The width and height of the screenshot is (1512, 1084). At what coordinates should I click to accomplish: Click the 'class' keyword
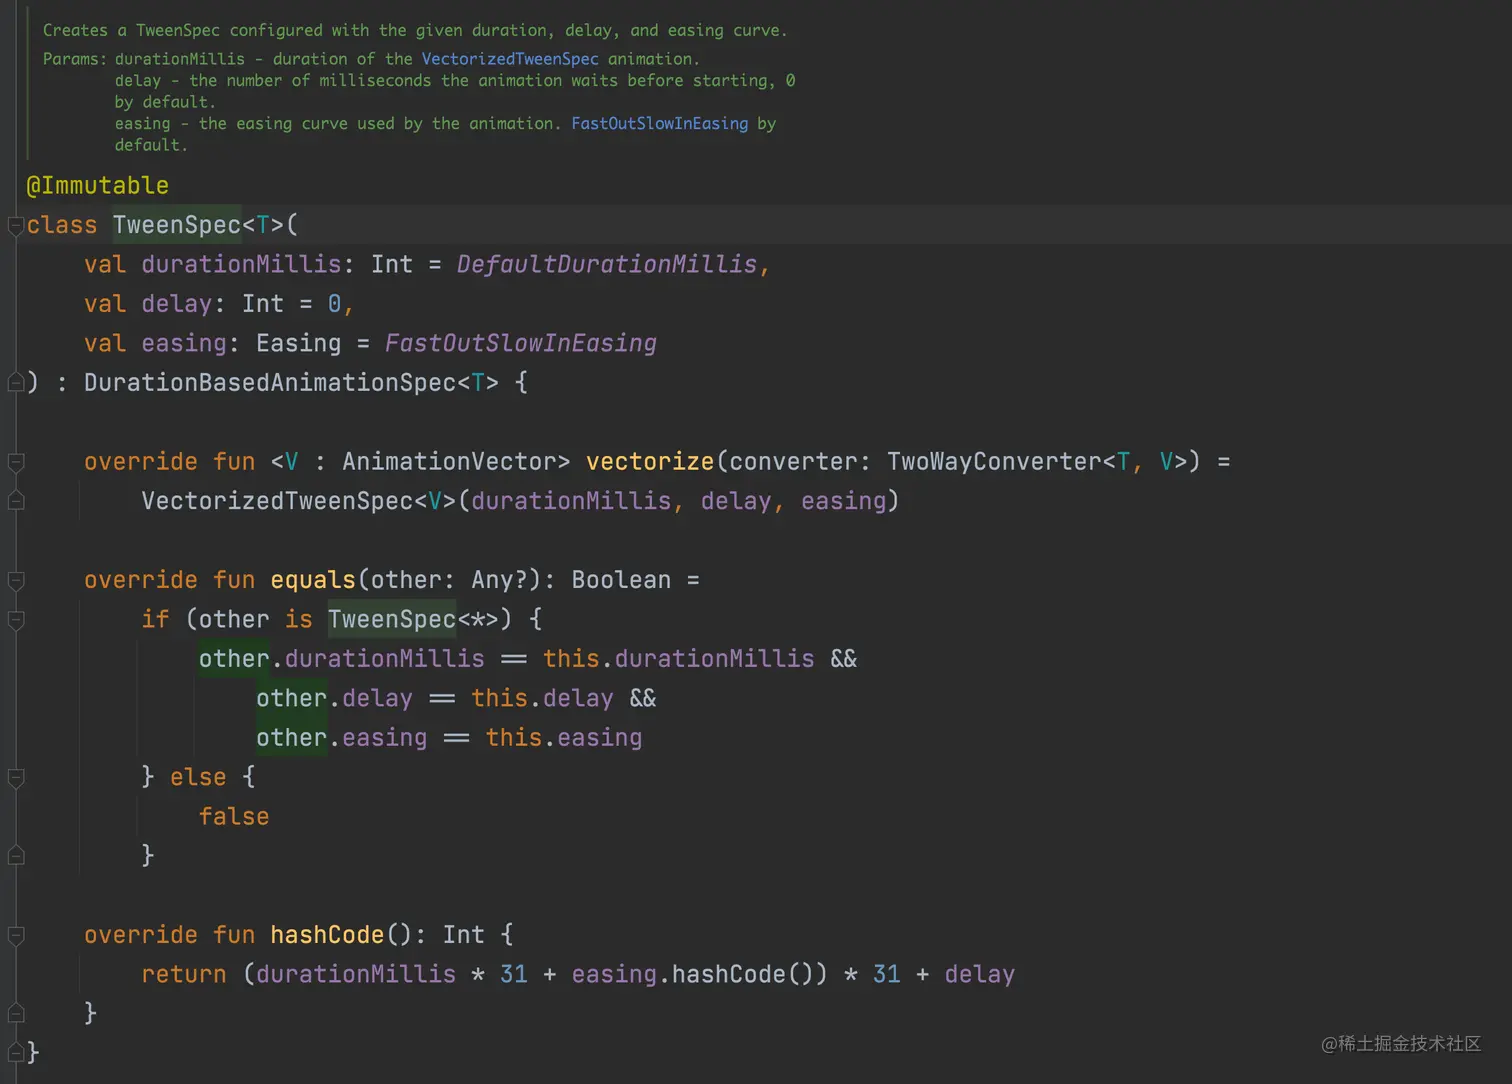point(62,225)
